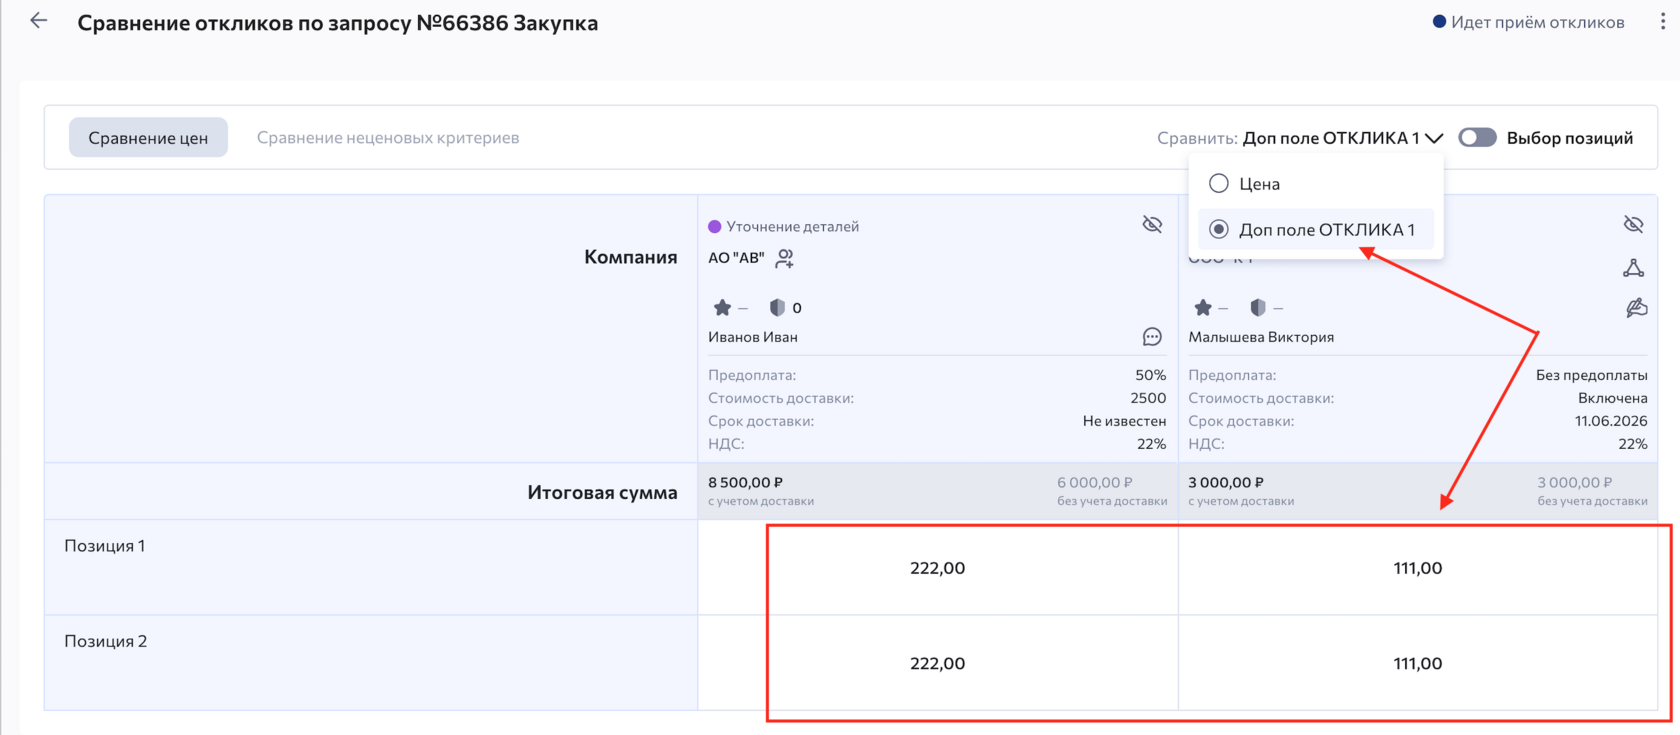Image resolution: width=1680 pixels, height=735 pixels.
Task: Open chat with Иванов Иван
Action: coord(1152,337)
